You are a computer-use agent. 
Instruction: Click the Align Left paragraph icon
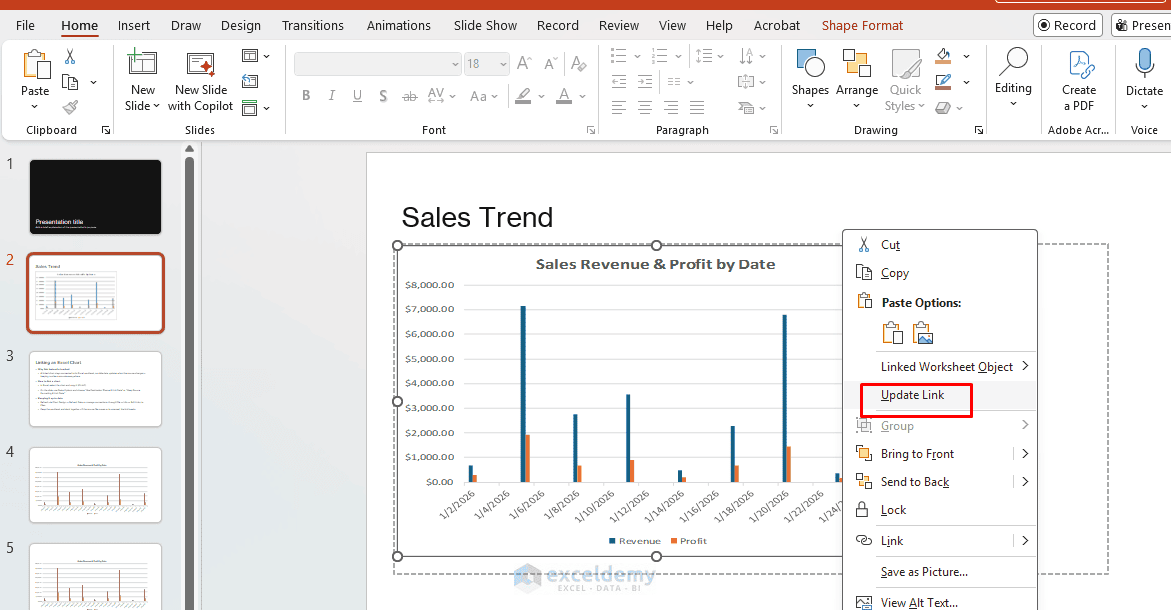[x=618, y=108]
